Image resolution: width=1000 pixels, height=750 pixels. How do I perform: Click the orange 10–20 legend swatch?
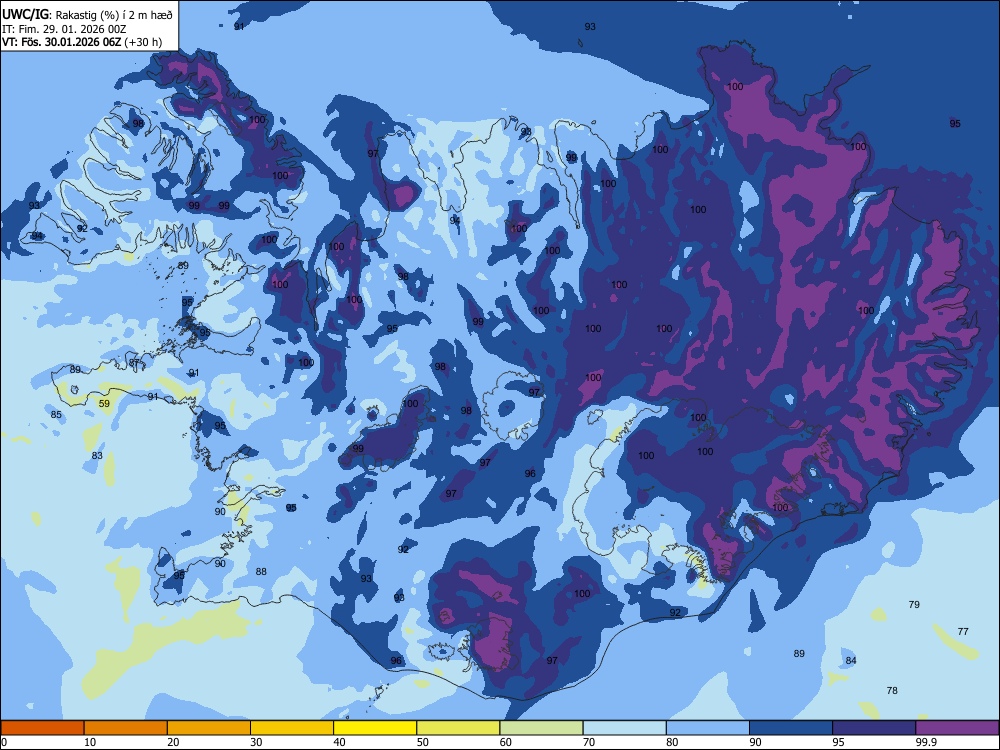126,728
